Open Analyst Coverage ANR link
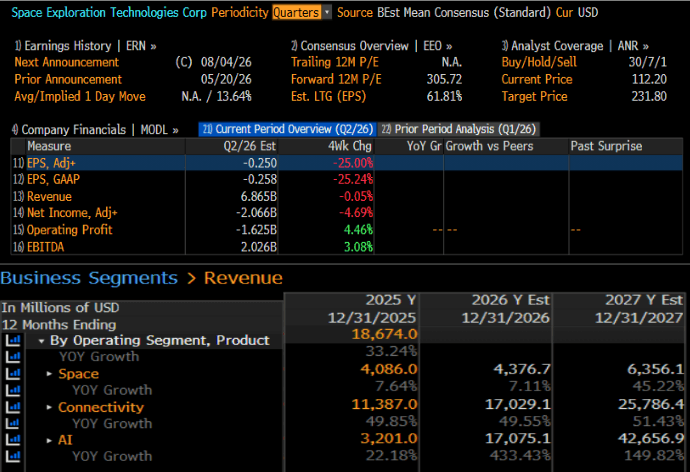Image resolution: width=690 pixels, height=472 pixels. pos(575,46)
